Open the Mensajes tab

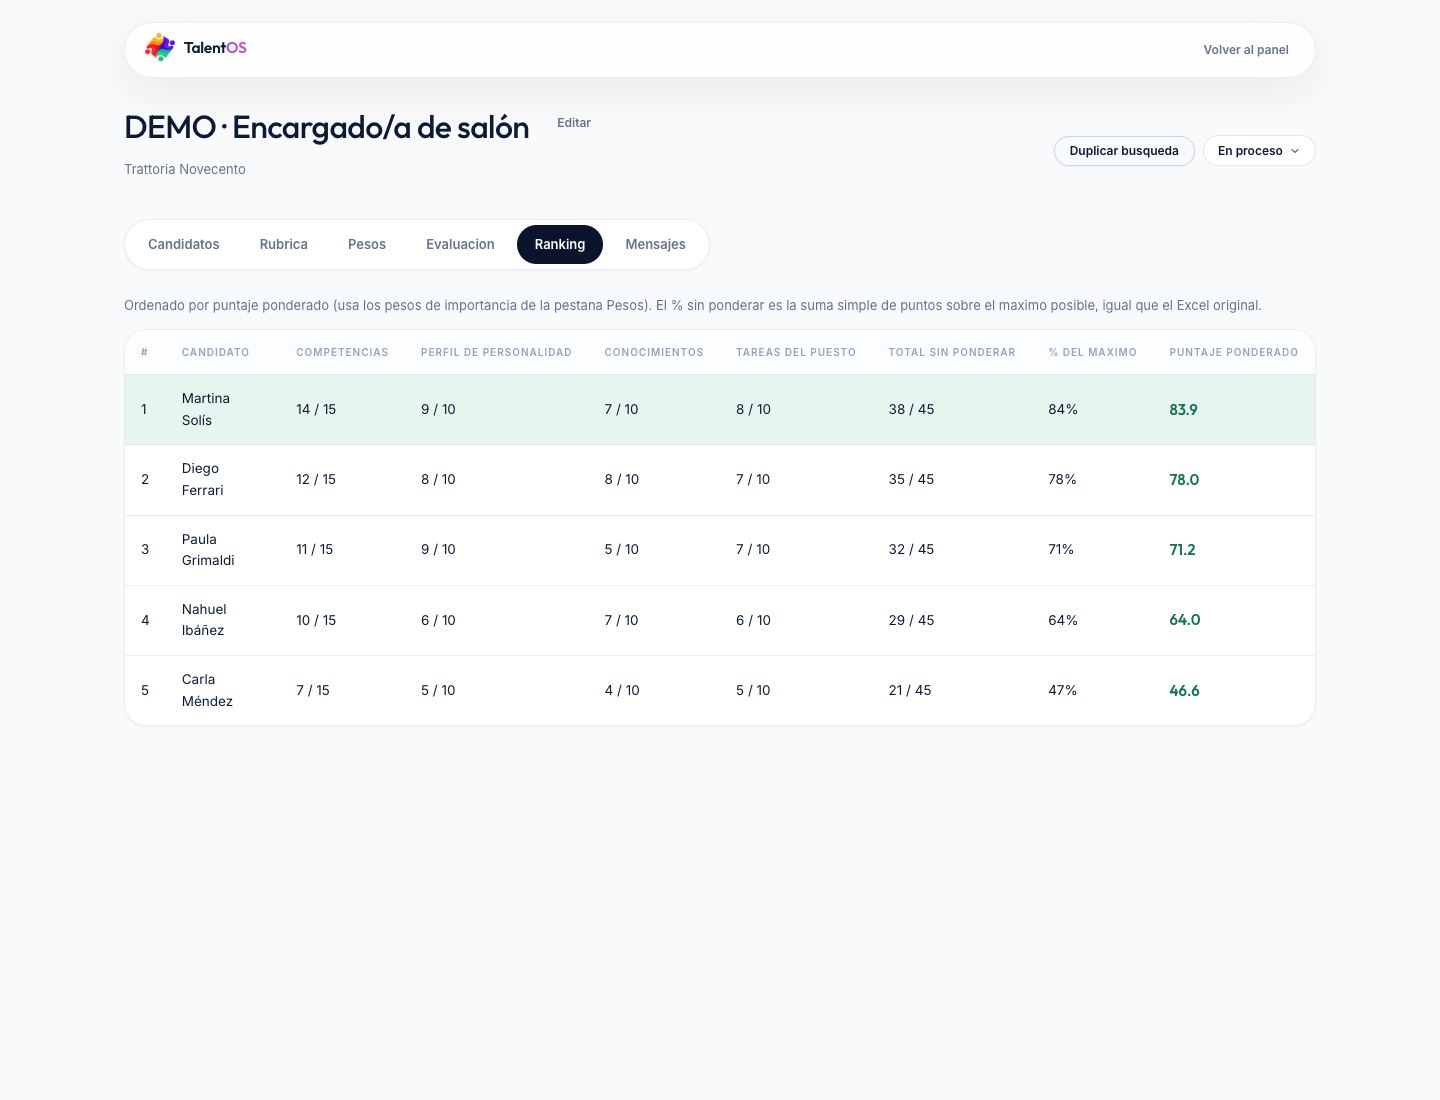coord(655,245)
